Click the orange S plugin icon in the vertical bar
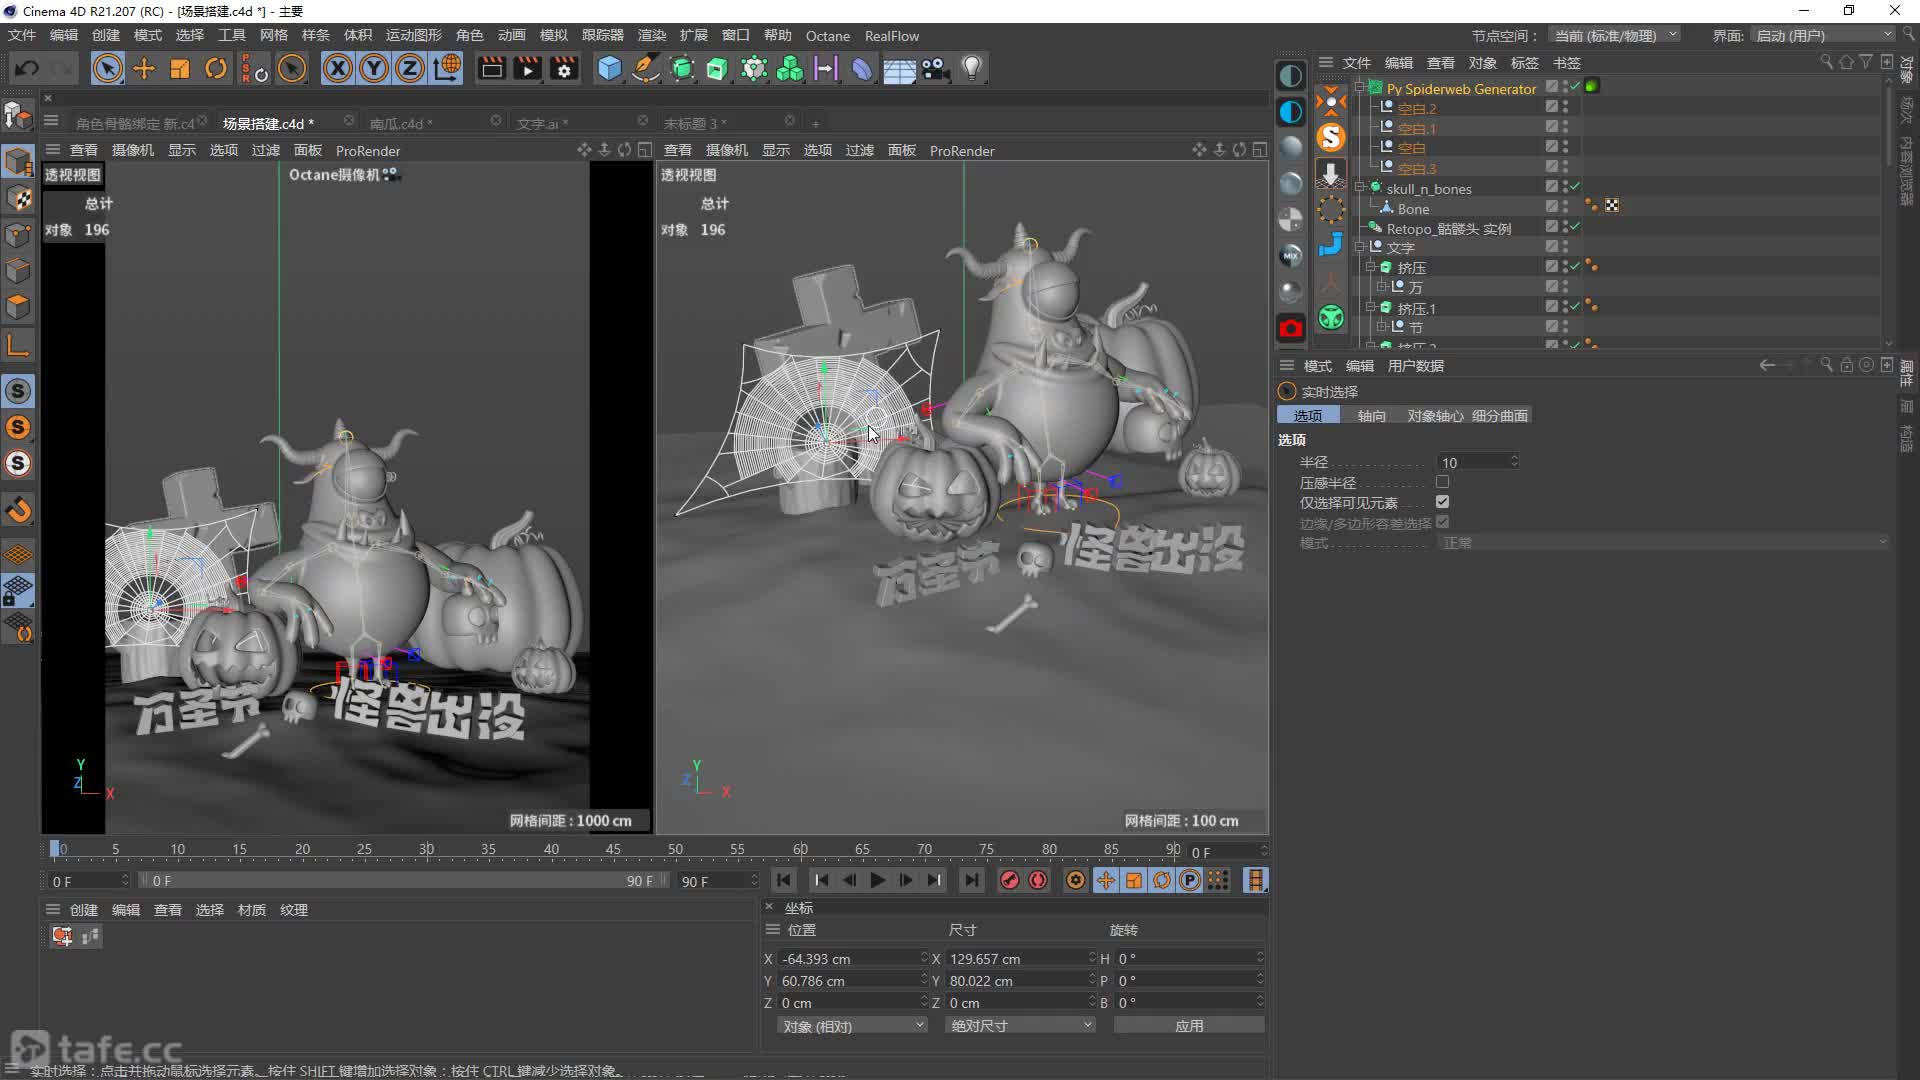The image size is (1920, 1080). (1331, 137)
